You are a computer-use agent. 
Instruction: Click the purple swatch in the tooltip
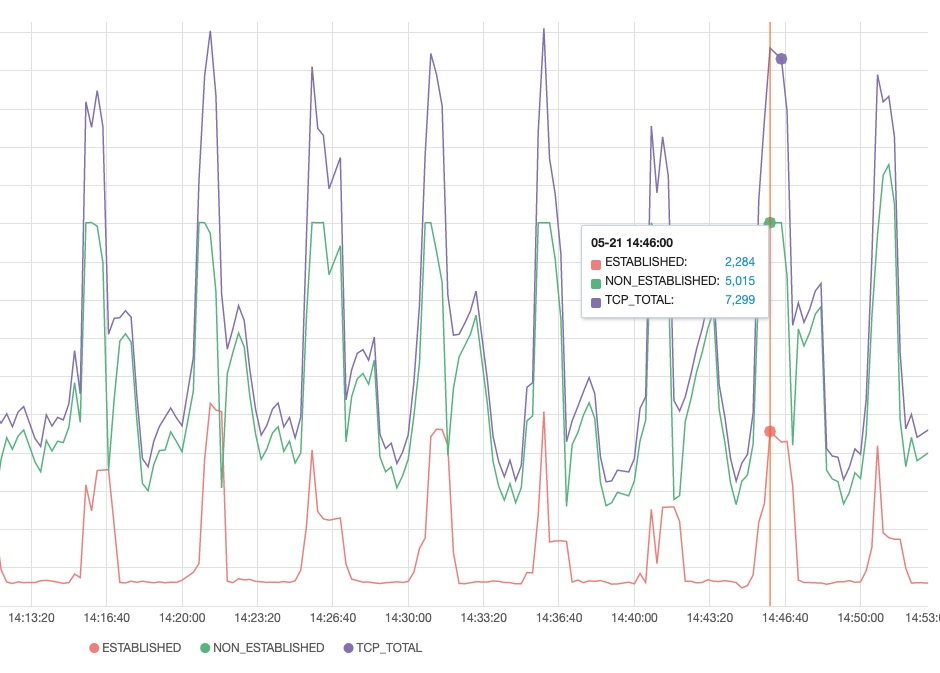click(597, 300)
